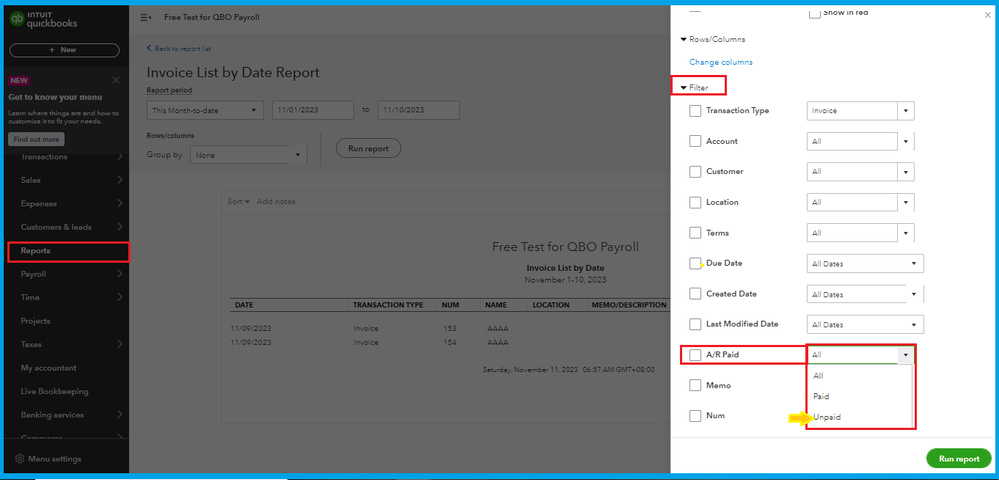The image size is (999, 480).
Task: Open the Customer filter dropdown
Action: click(x=860, y=172)
